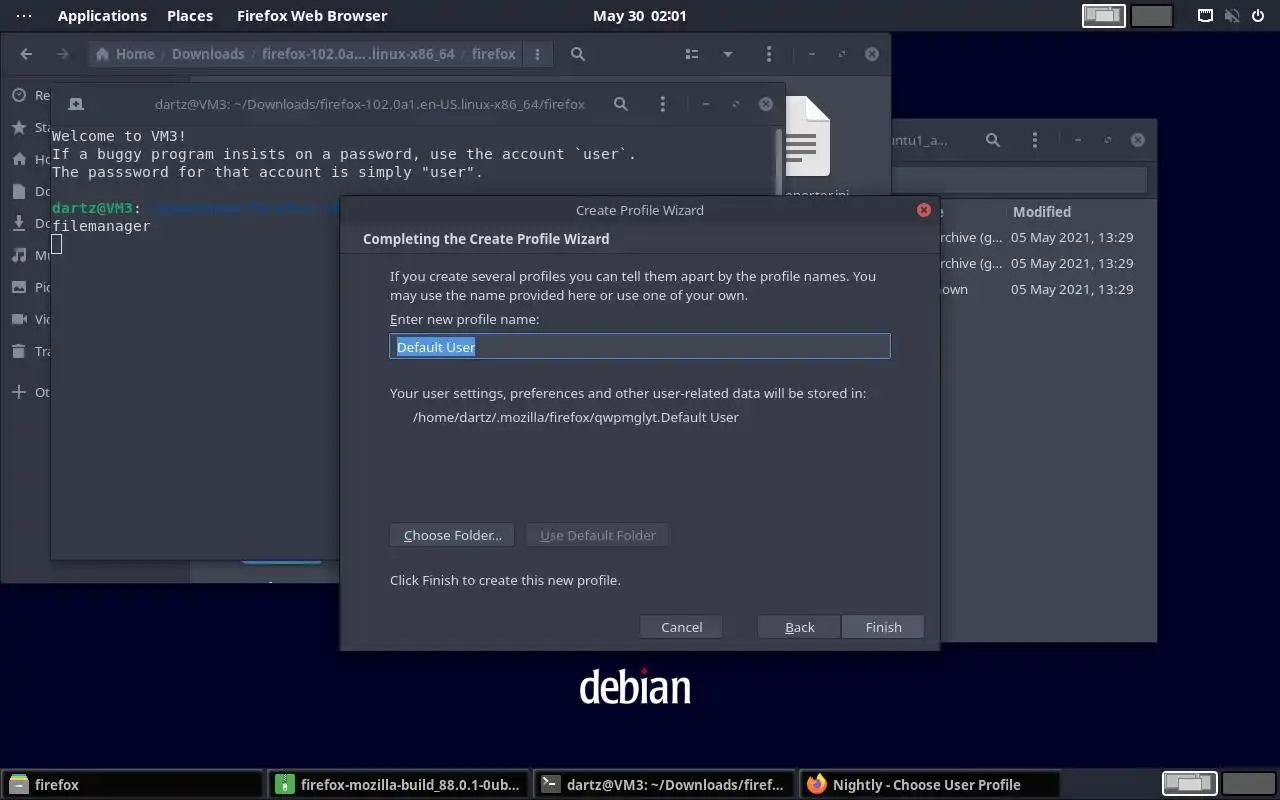Image resolution: width=1280 pixels, height=800 pixels.
Task: Switch to dartz@VM3 terminal in taskbar
Action: 665,785
